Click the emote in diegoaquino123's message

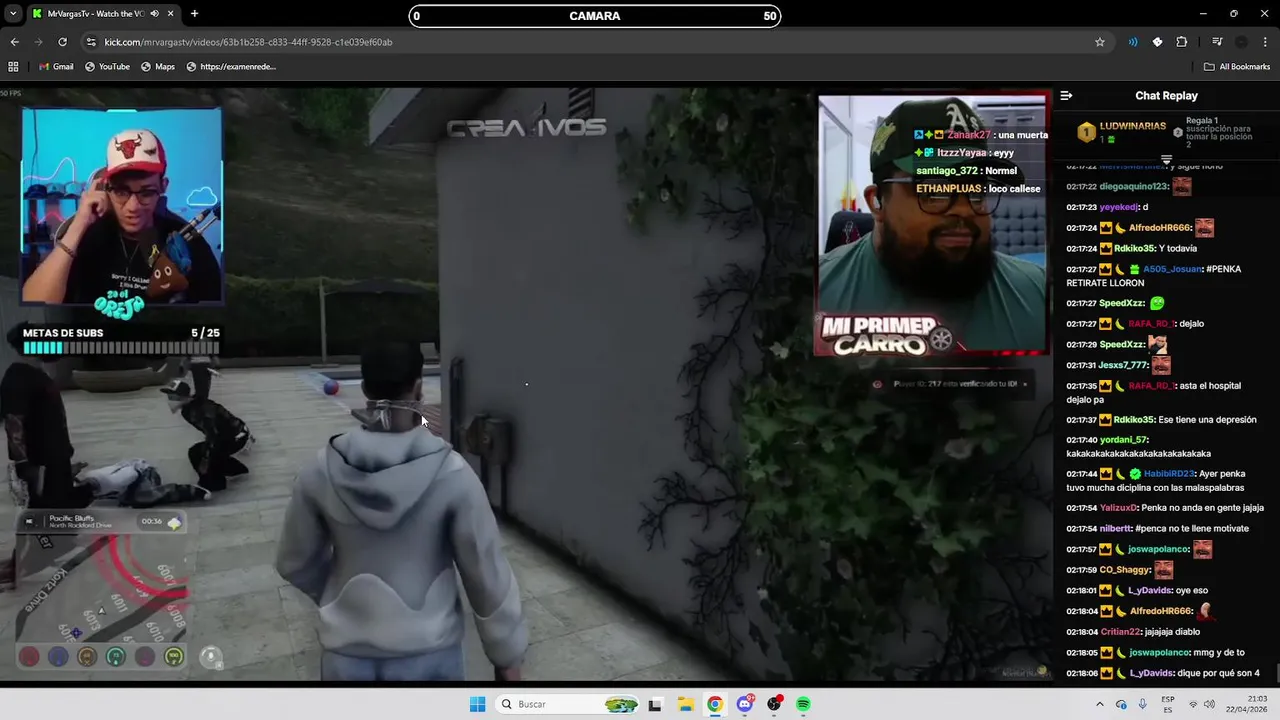click(1182, 186)
